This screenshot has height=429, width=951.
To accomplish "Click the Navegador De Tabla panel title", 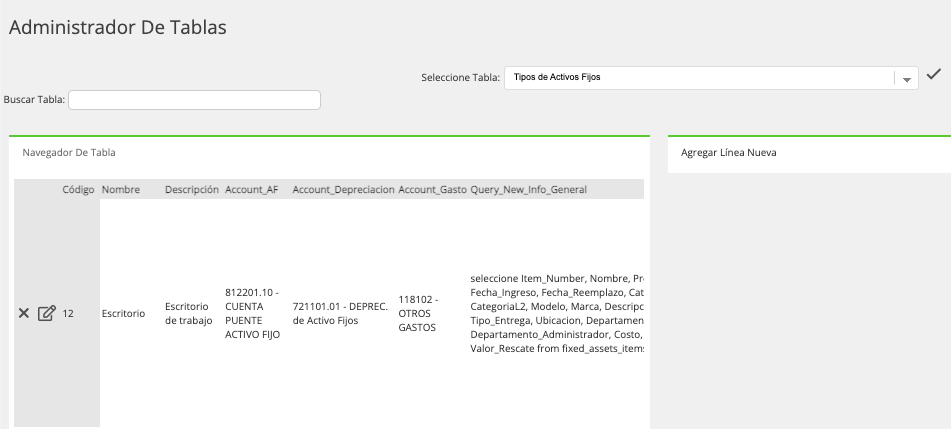I will [x=69, y=152].
